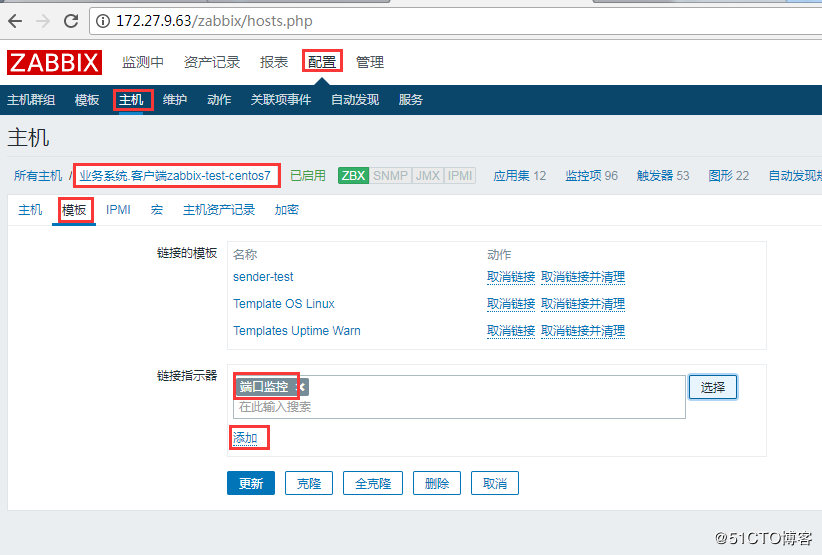Open the 监测中 top menu

143,62
